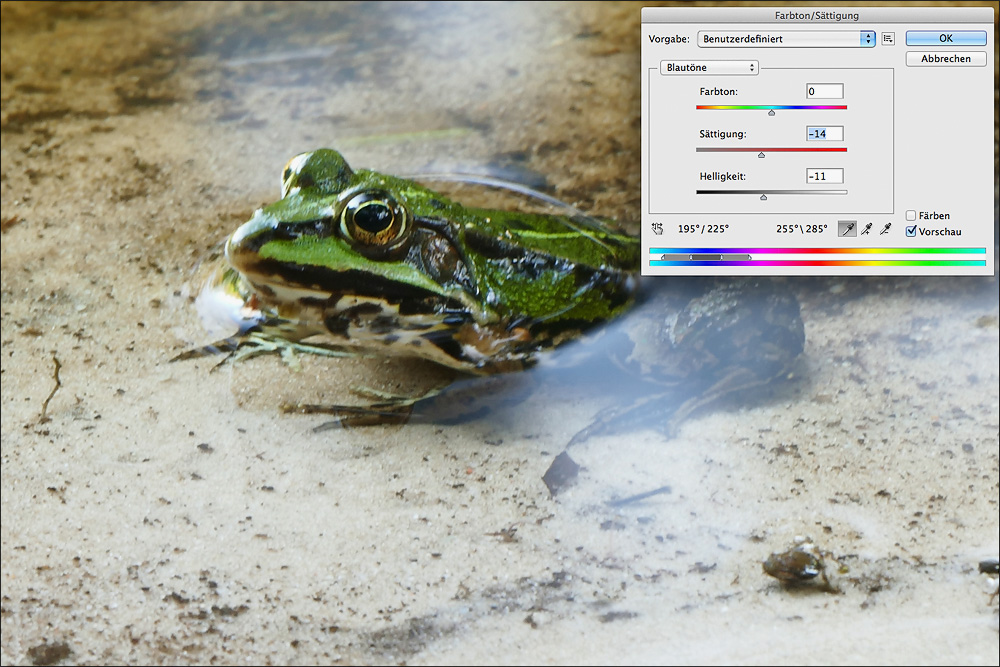Click the Farbton slider handle
Image resolution: width=1000 pixels, height=667 pixels.
[772, 113]
